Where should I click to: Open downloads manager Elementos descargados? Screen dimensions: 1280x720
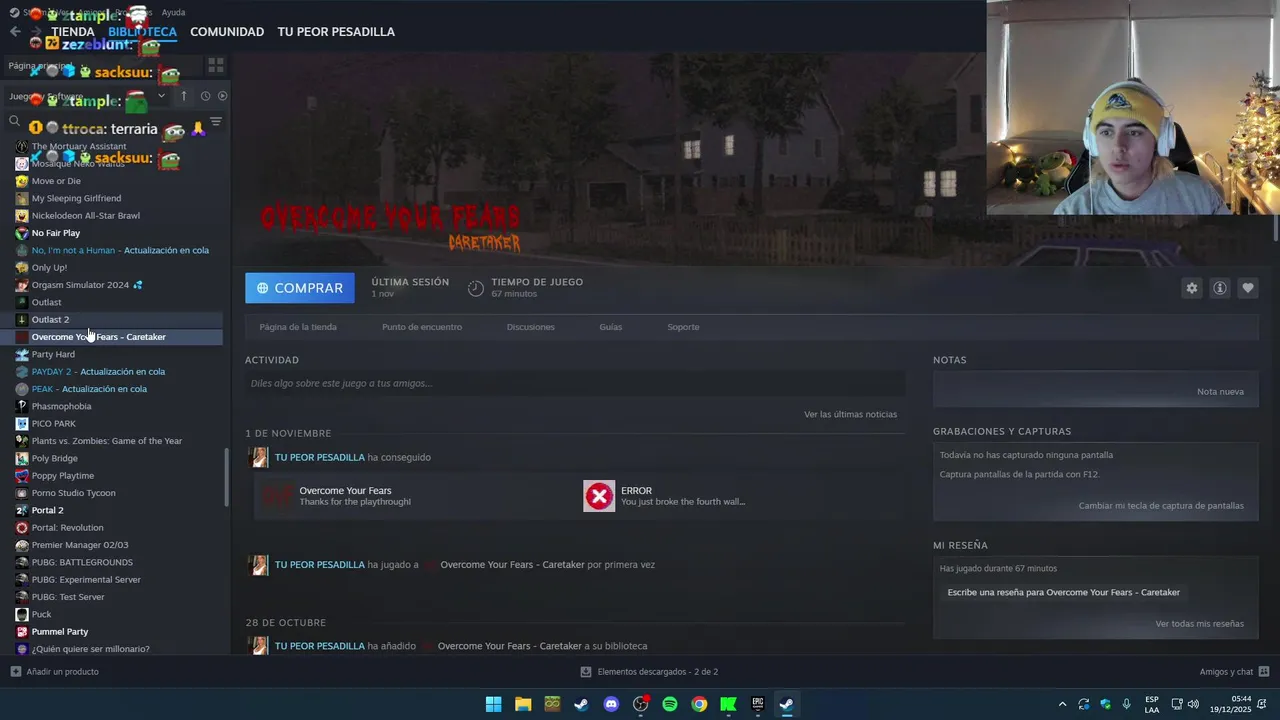[x=649, y=672]
